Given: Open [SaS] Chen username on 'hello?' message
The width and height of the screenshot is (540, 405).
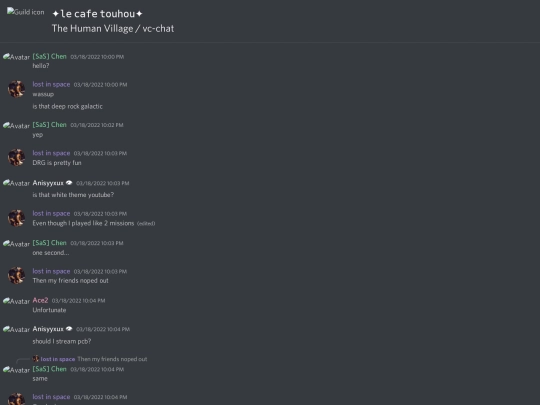Looking at the screenshot, I should pos(49,56).
